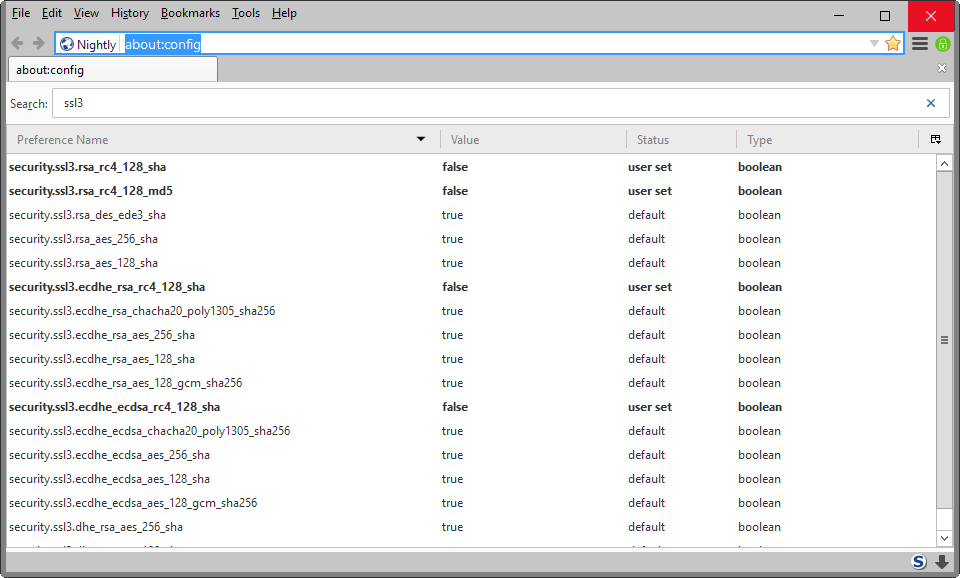Select security.ssl3.ecdhe_ecdsa_rc4_128_sha preference
The width and height of the screenshot is (960, 578).
(x=114, y=407)
